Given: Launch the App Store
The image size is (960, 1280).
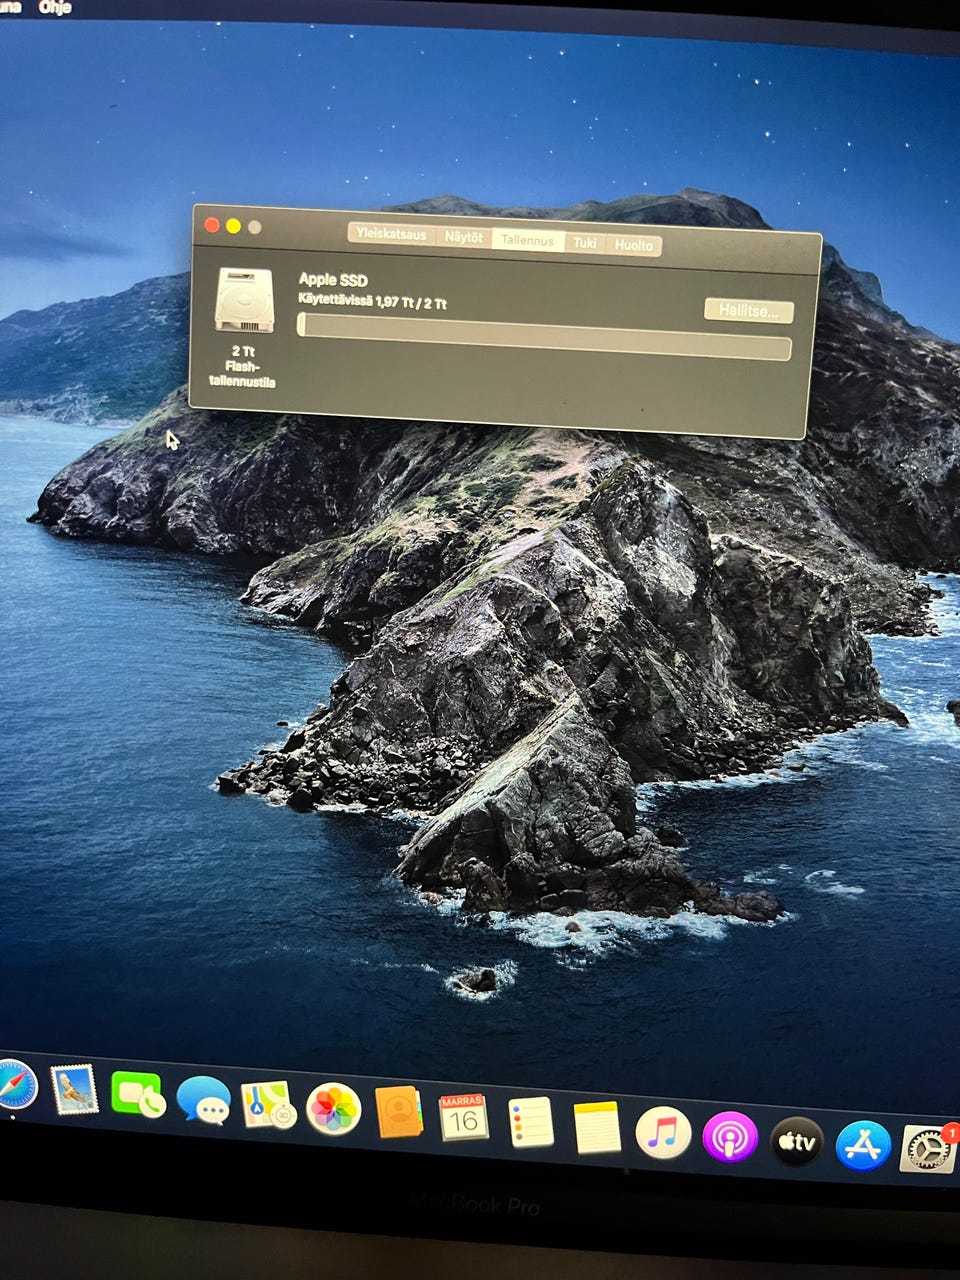Looking at the screenshot, I should 863,1146.
